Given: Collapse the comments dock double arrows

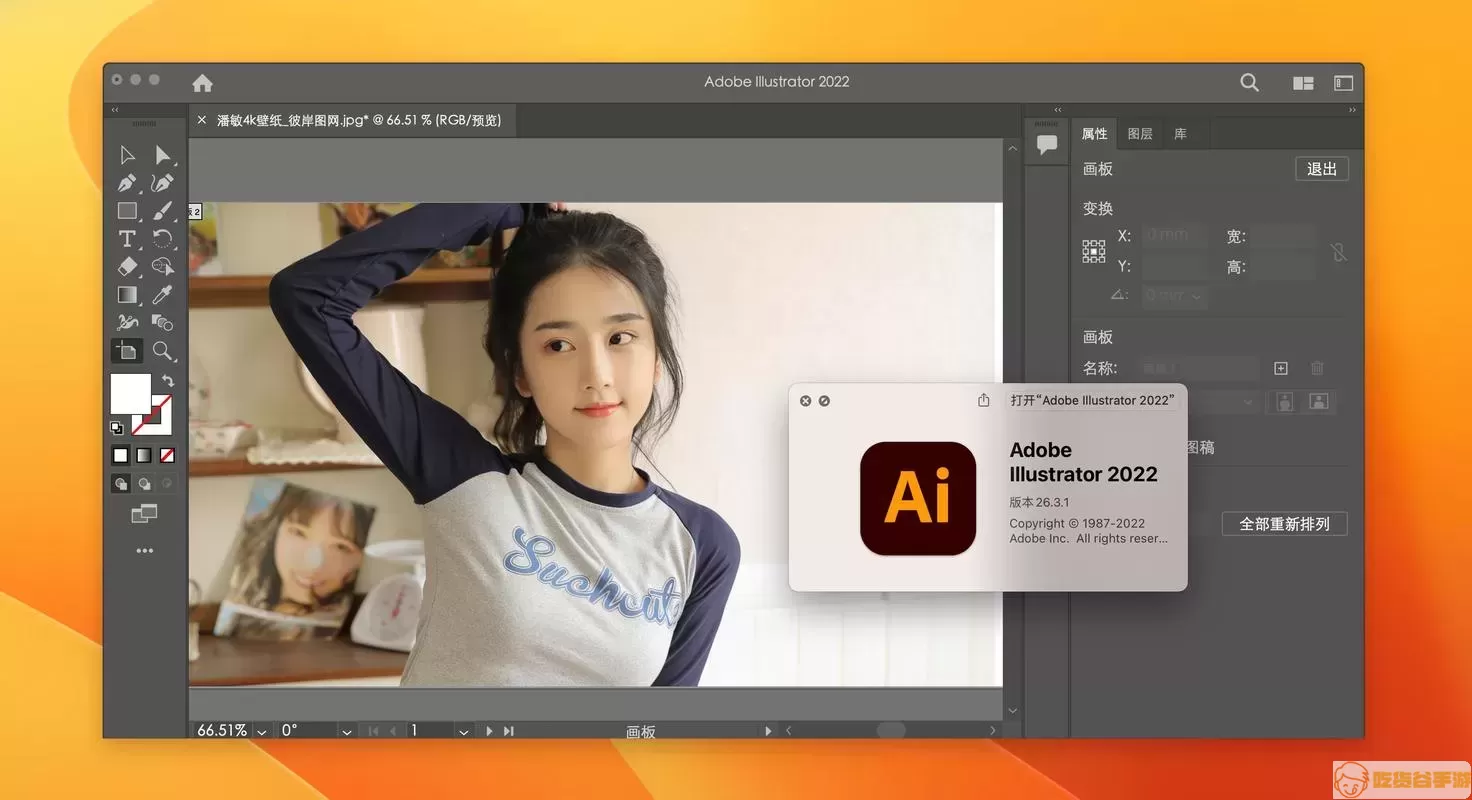Looking at the screenshot, I should [x=1058, y=110].
